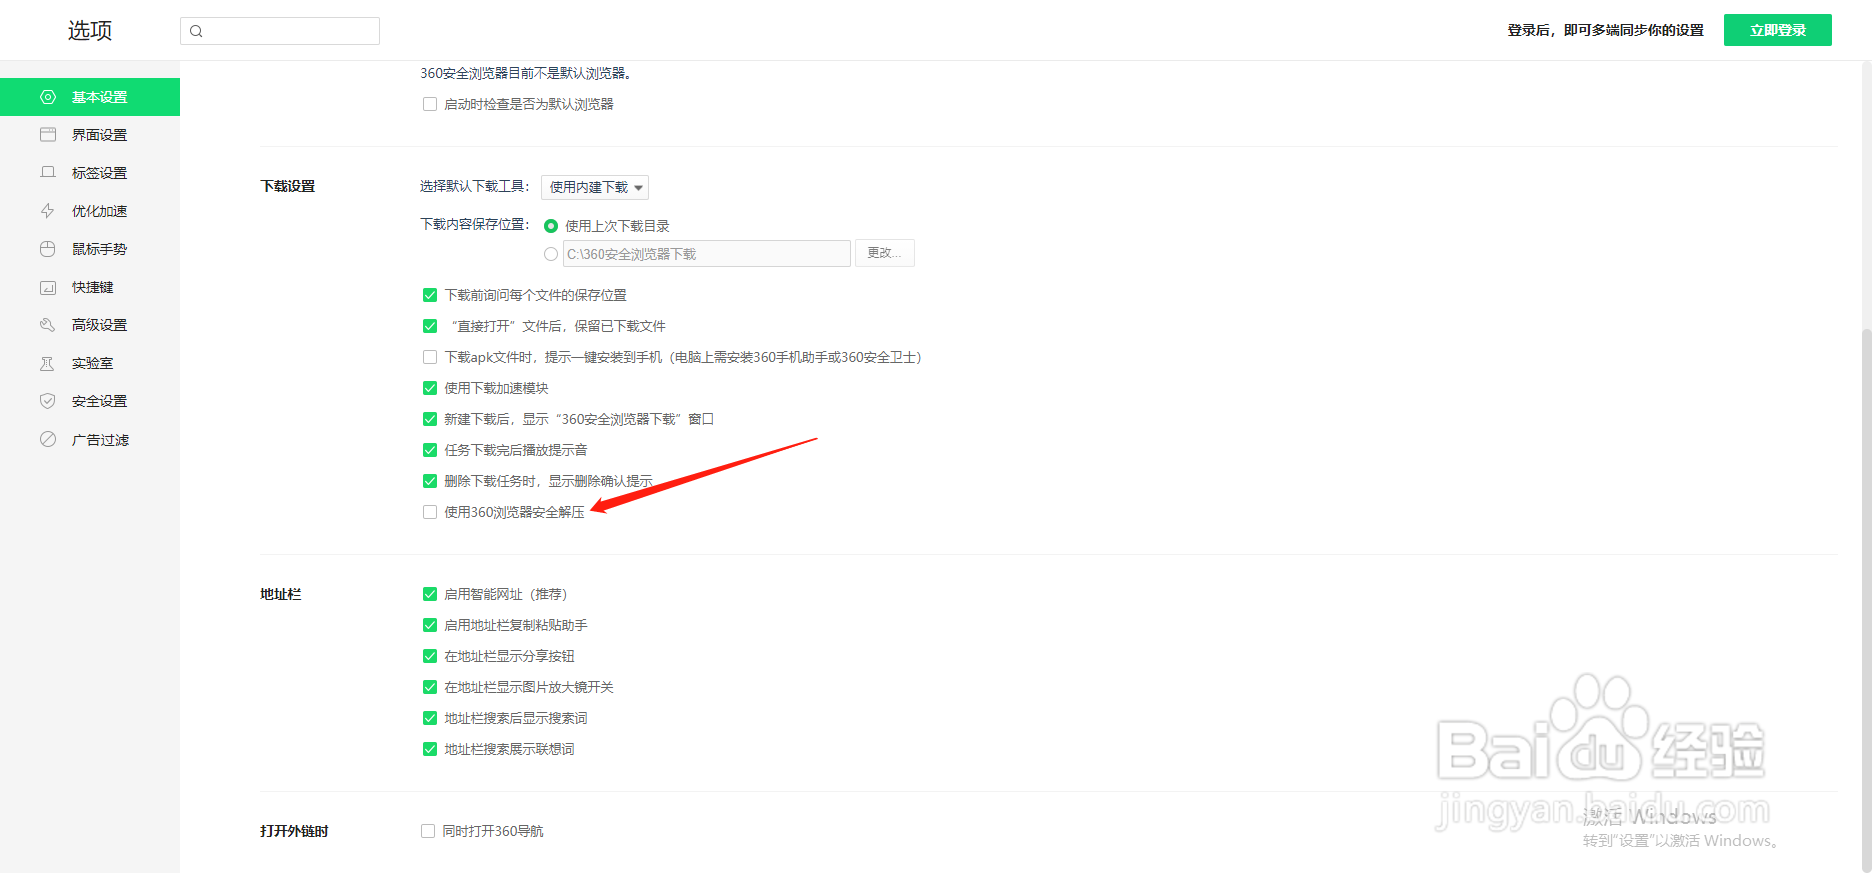Click 立即登录 green button
The image size is (1872, 873).
(x=1778, y=30)
